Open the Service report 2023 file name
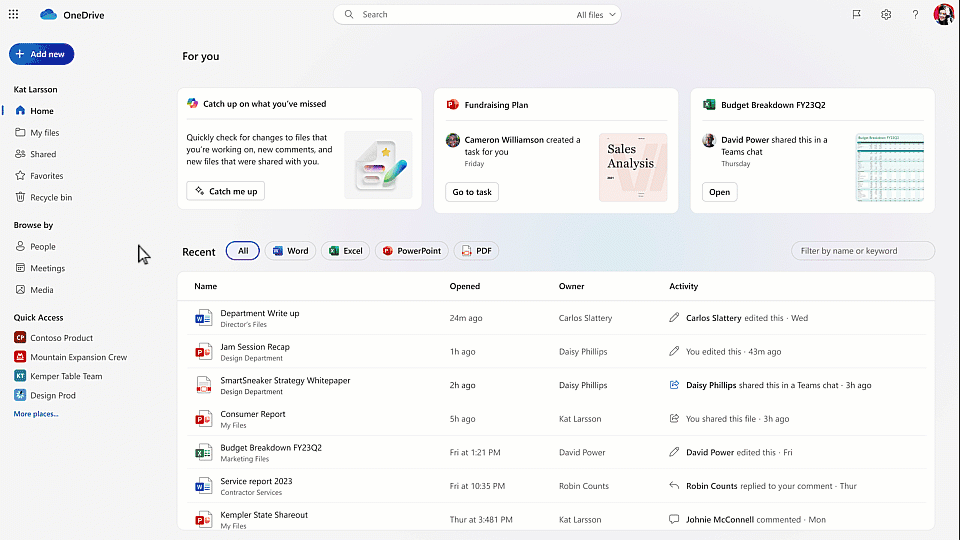Image resolution: width=960 pixels, height=540 pixels. [257, 481]
